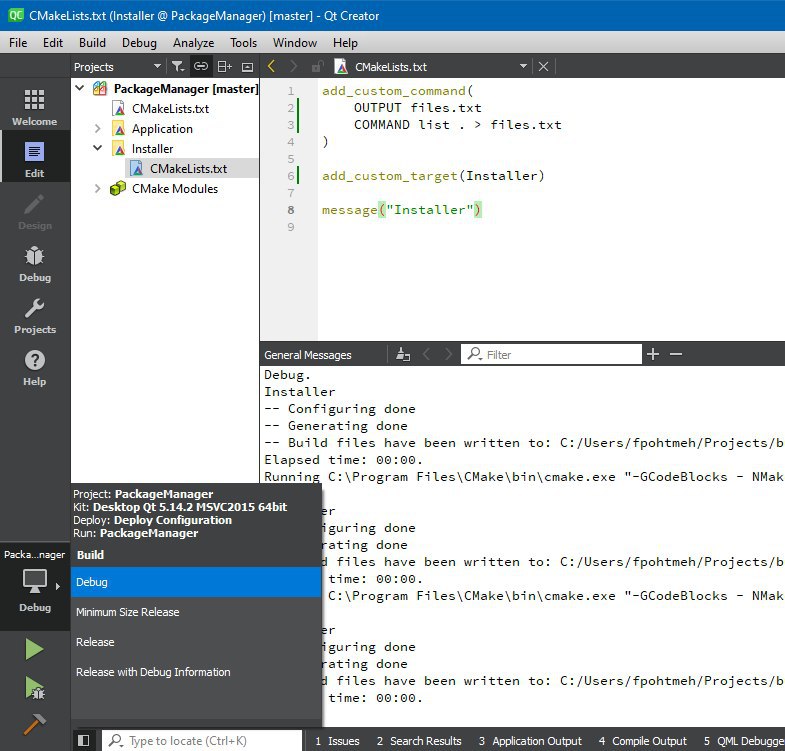
Task: Expand the Application folder
Action: pyautogui.click(x=98, y=129)
